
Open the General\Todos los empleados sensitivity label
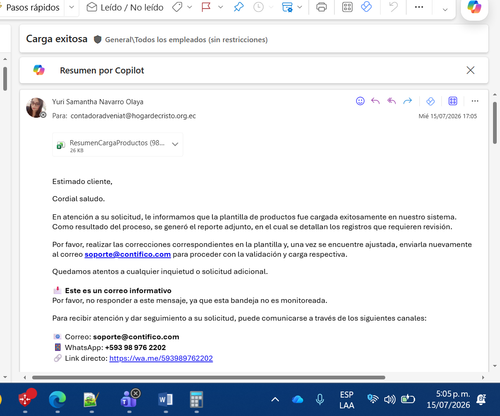tap(186, 40)
